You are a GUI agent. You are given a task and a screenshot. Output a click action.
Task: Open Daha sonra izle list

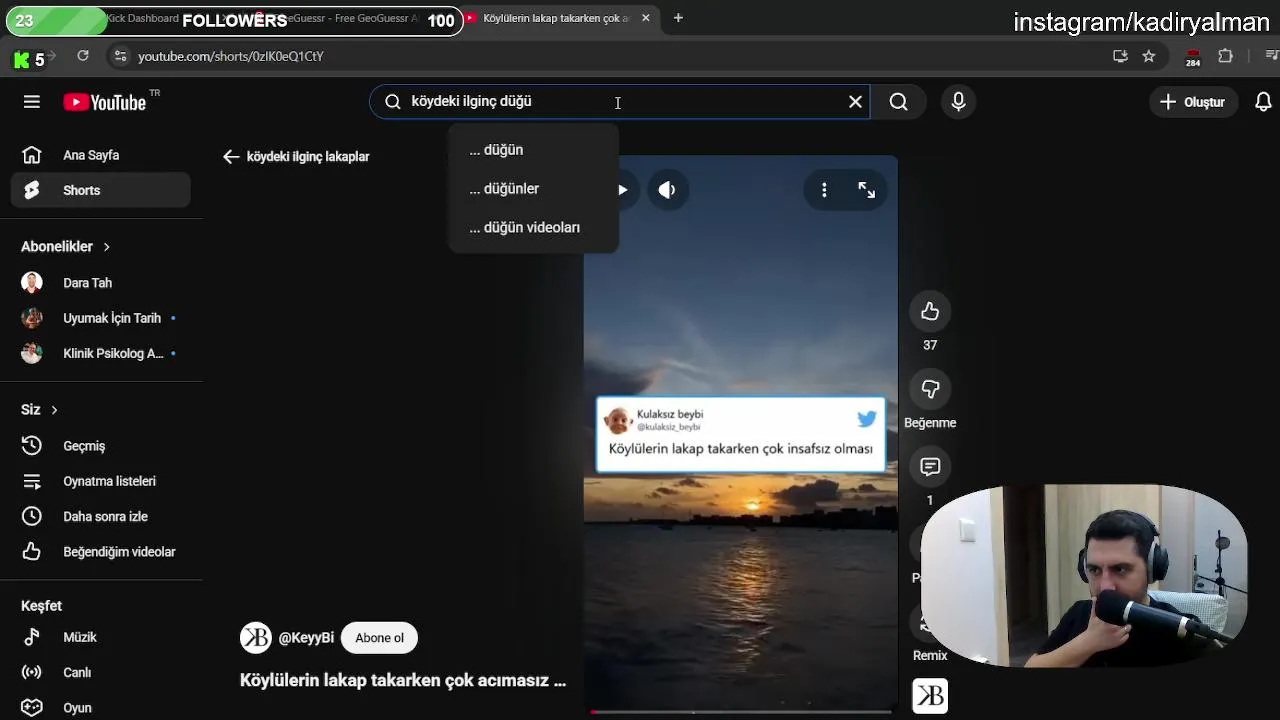101,517
